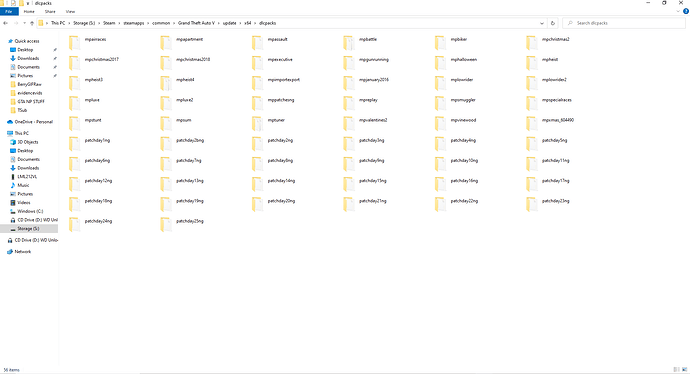This screenshot has height=374, width=690.
Task: Select the mpchristmas2018 folder icon
Action: [166, 63]
